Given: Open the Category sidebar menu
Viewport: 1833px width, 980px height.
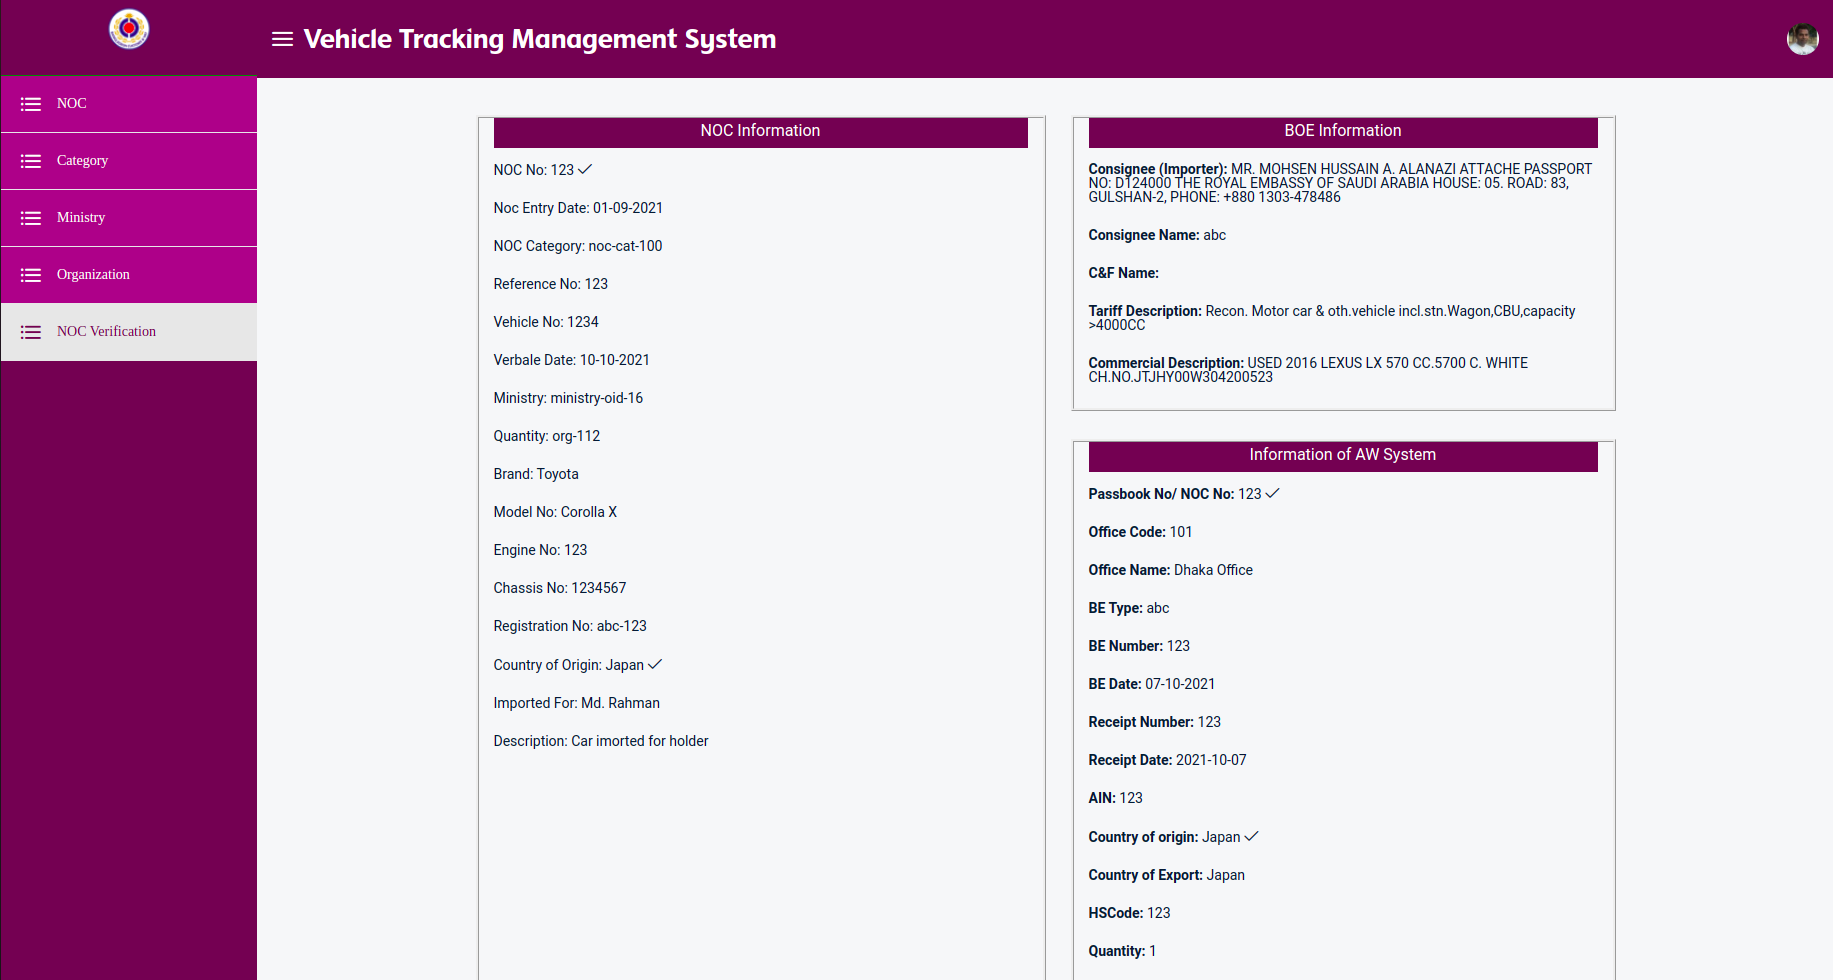Looking at the screenshot, I should (x=129, y=161).
